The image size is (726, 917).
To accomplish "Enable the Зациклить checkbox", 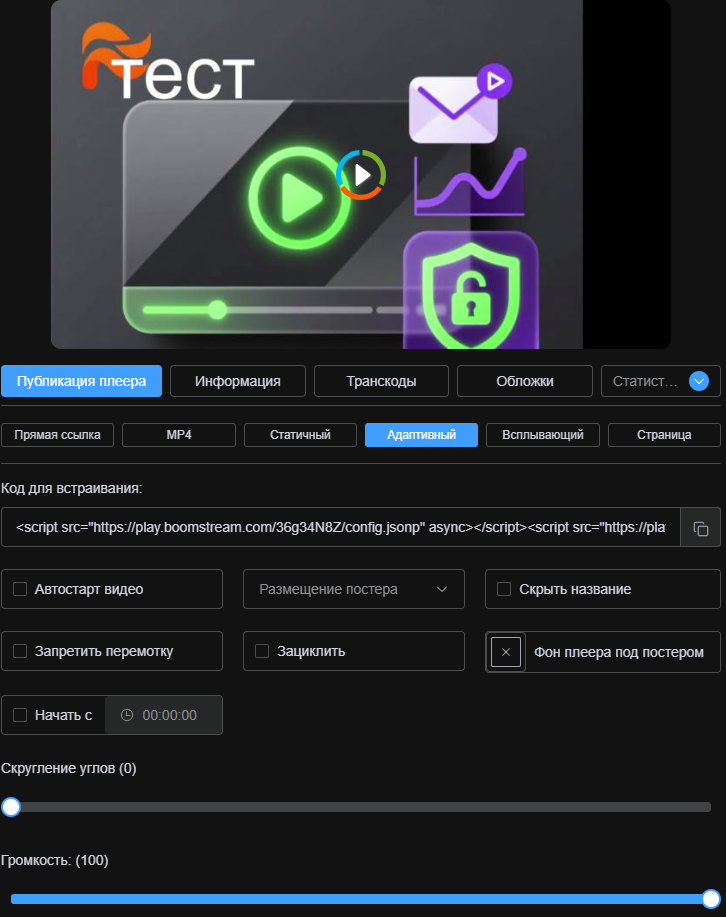I will tap(262, 651).
